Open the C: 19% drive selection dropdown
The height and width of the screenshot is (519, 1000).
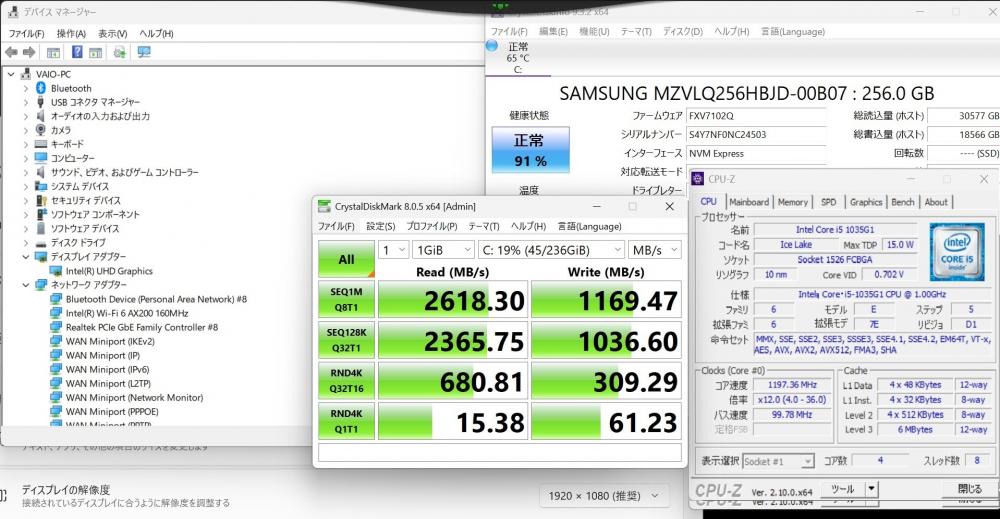(551, 250)
